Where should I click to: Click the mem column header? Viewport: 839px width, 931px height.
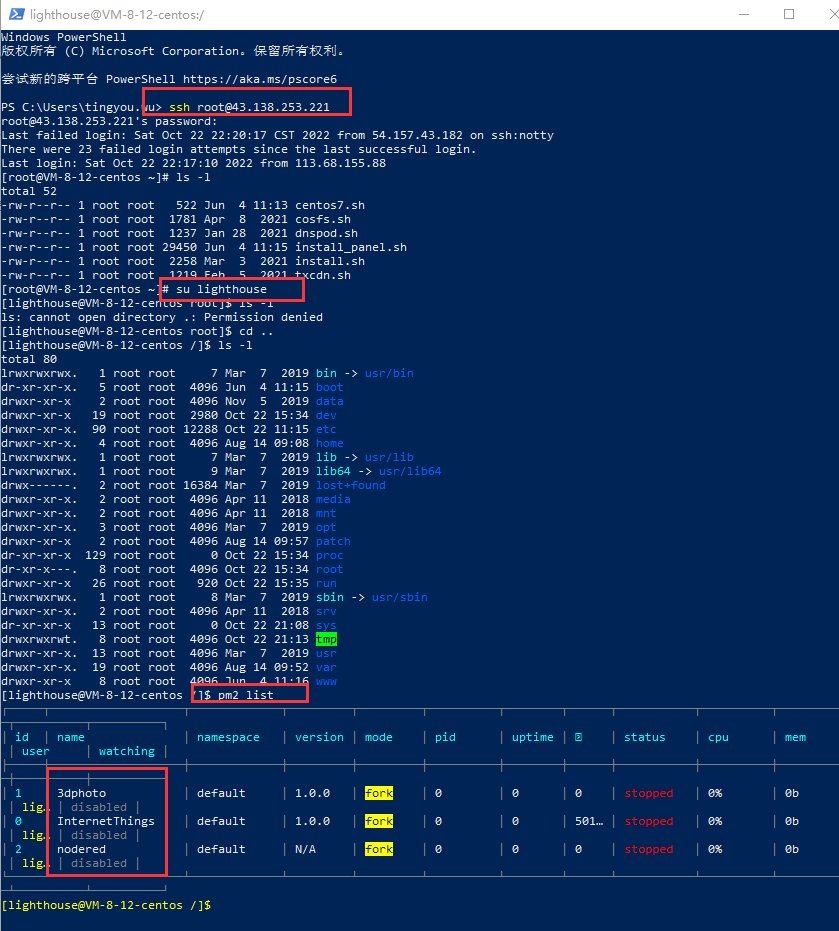point(795,737)
